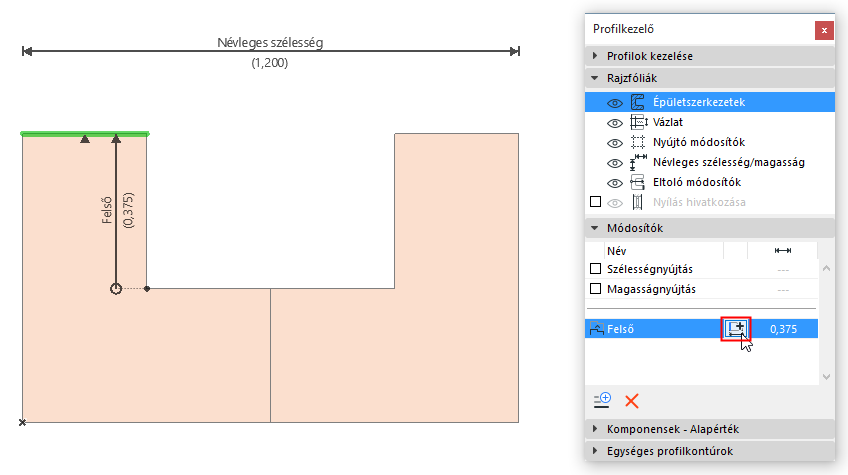
Task: Expand the Komponensek - Alapérték section
Action: 595,428
